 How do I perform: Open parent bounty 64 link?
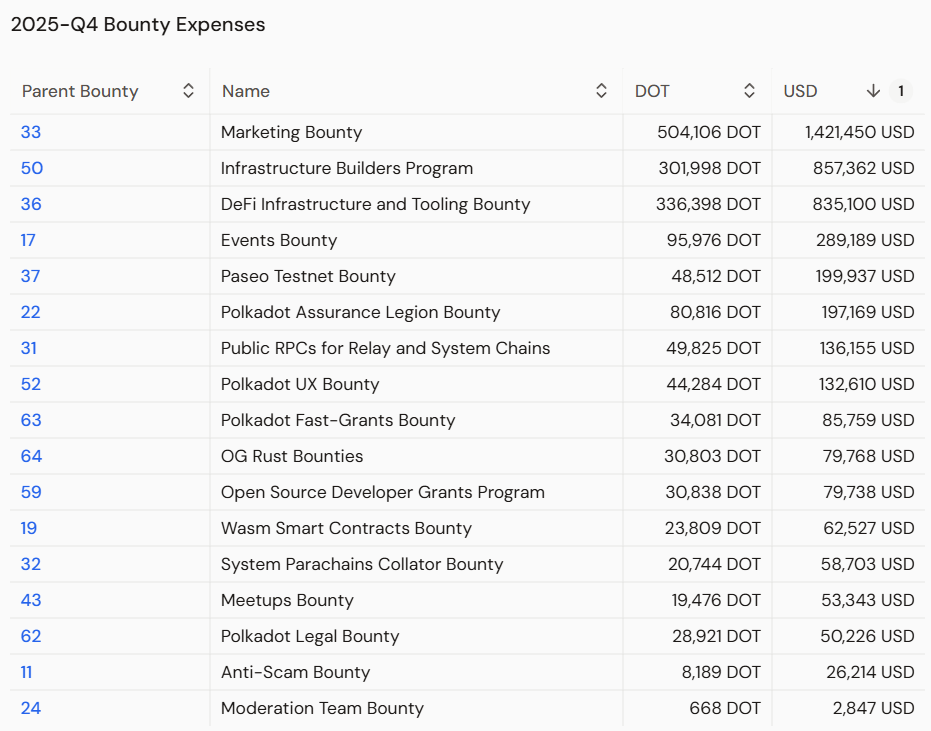point(32,456)
